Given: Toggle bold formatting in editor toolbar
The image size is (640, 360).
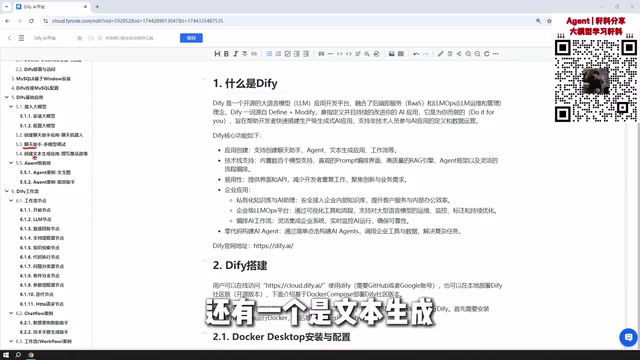Looking at the screenshot, I should click(x=226, y=54).
